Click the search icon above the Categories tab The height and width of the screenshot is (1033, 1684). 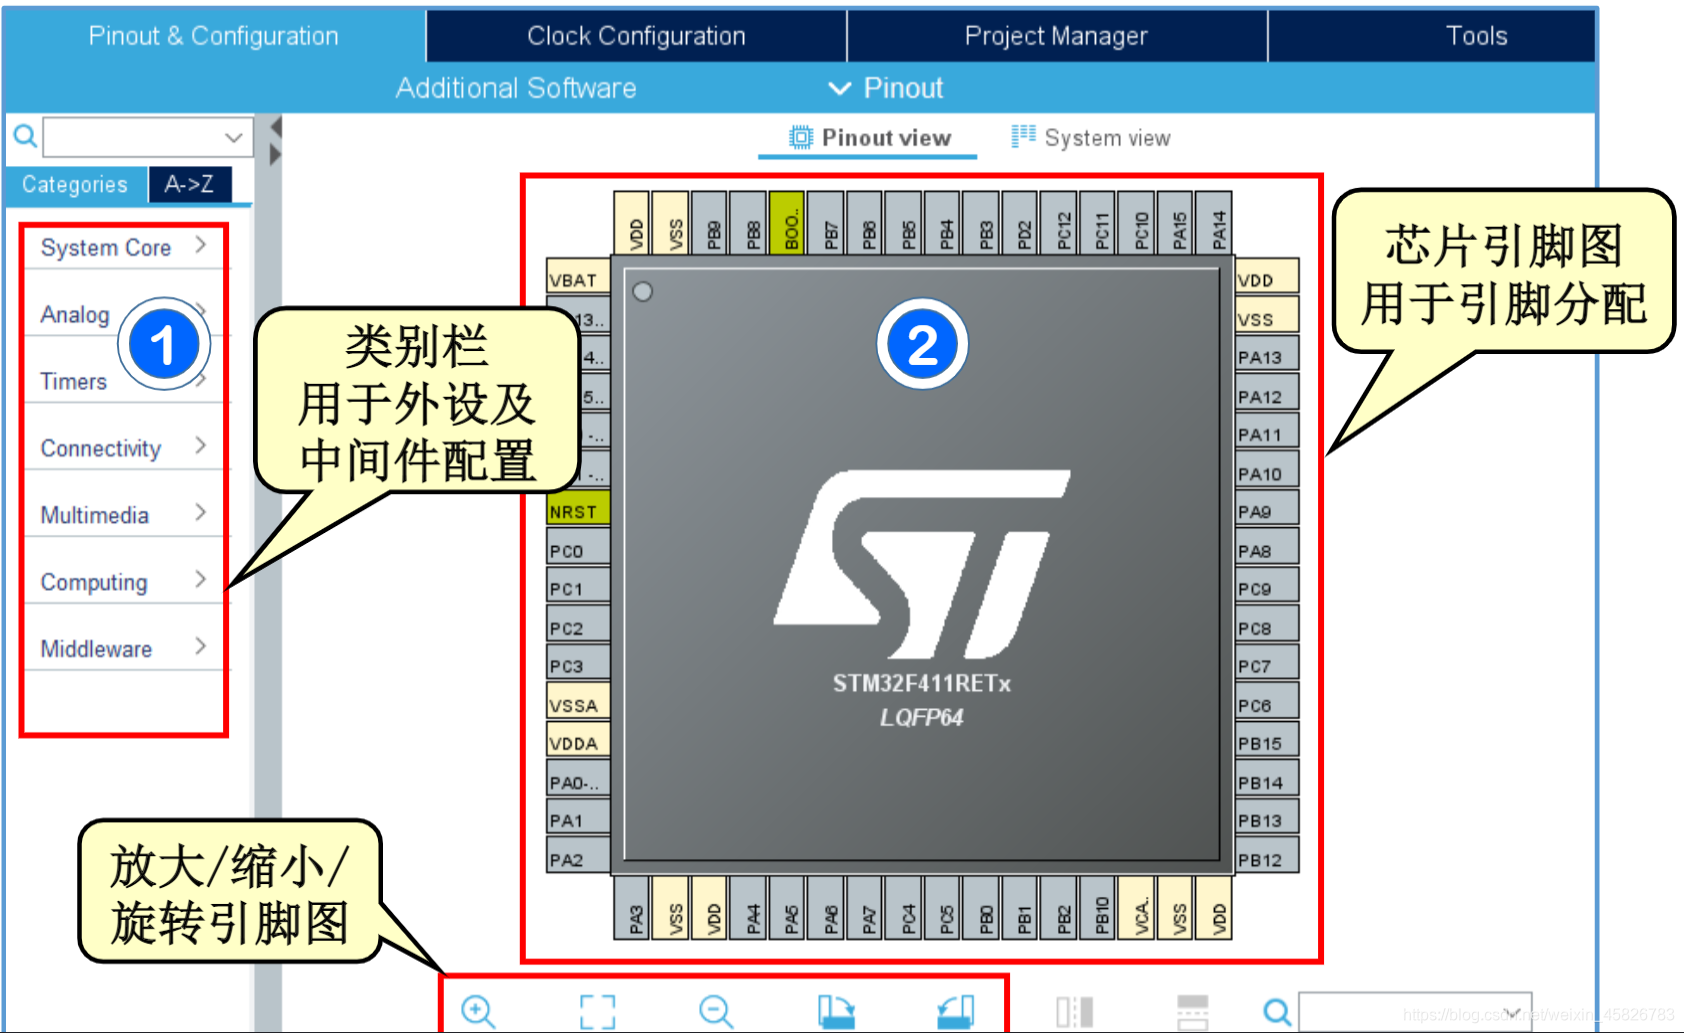pos(25,136)
